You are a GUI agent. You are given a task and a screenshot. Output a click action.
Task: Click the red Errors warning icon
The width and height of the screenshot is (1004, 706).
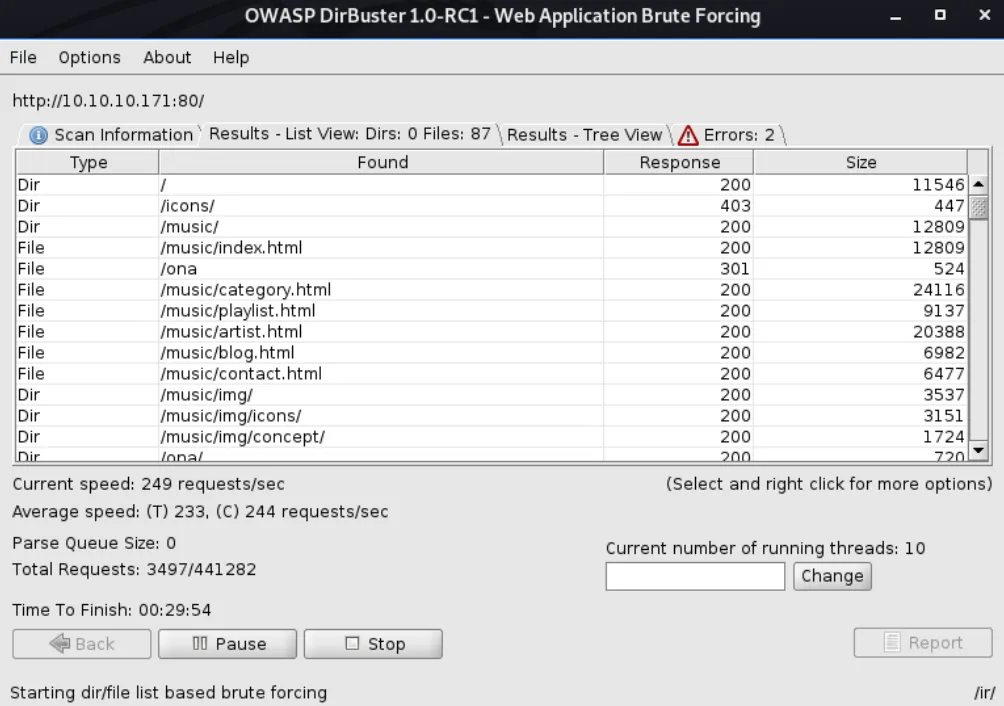pos(688,135)
